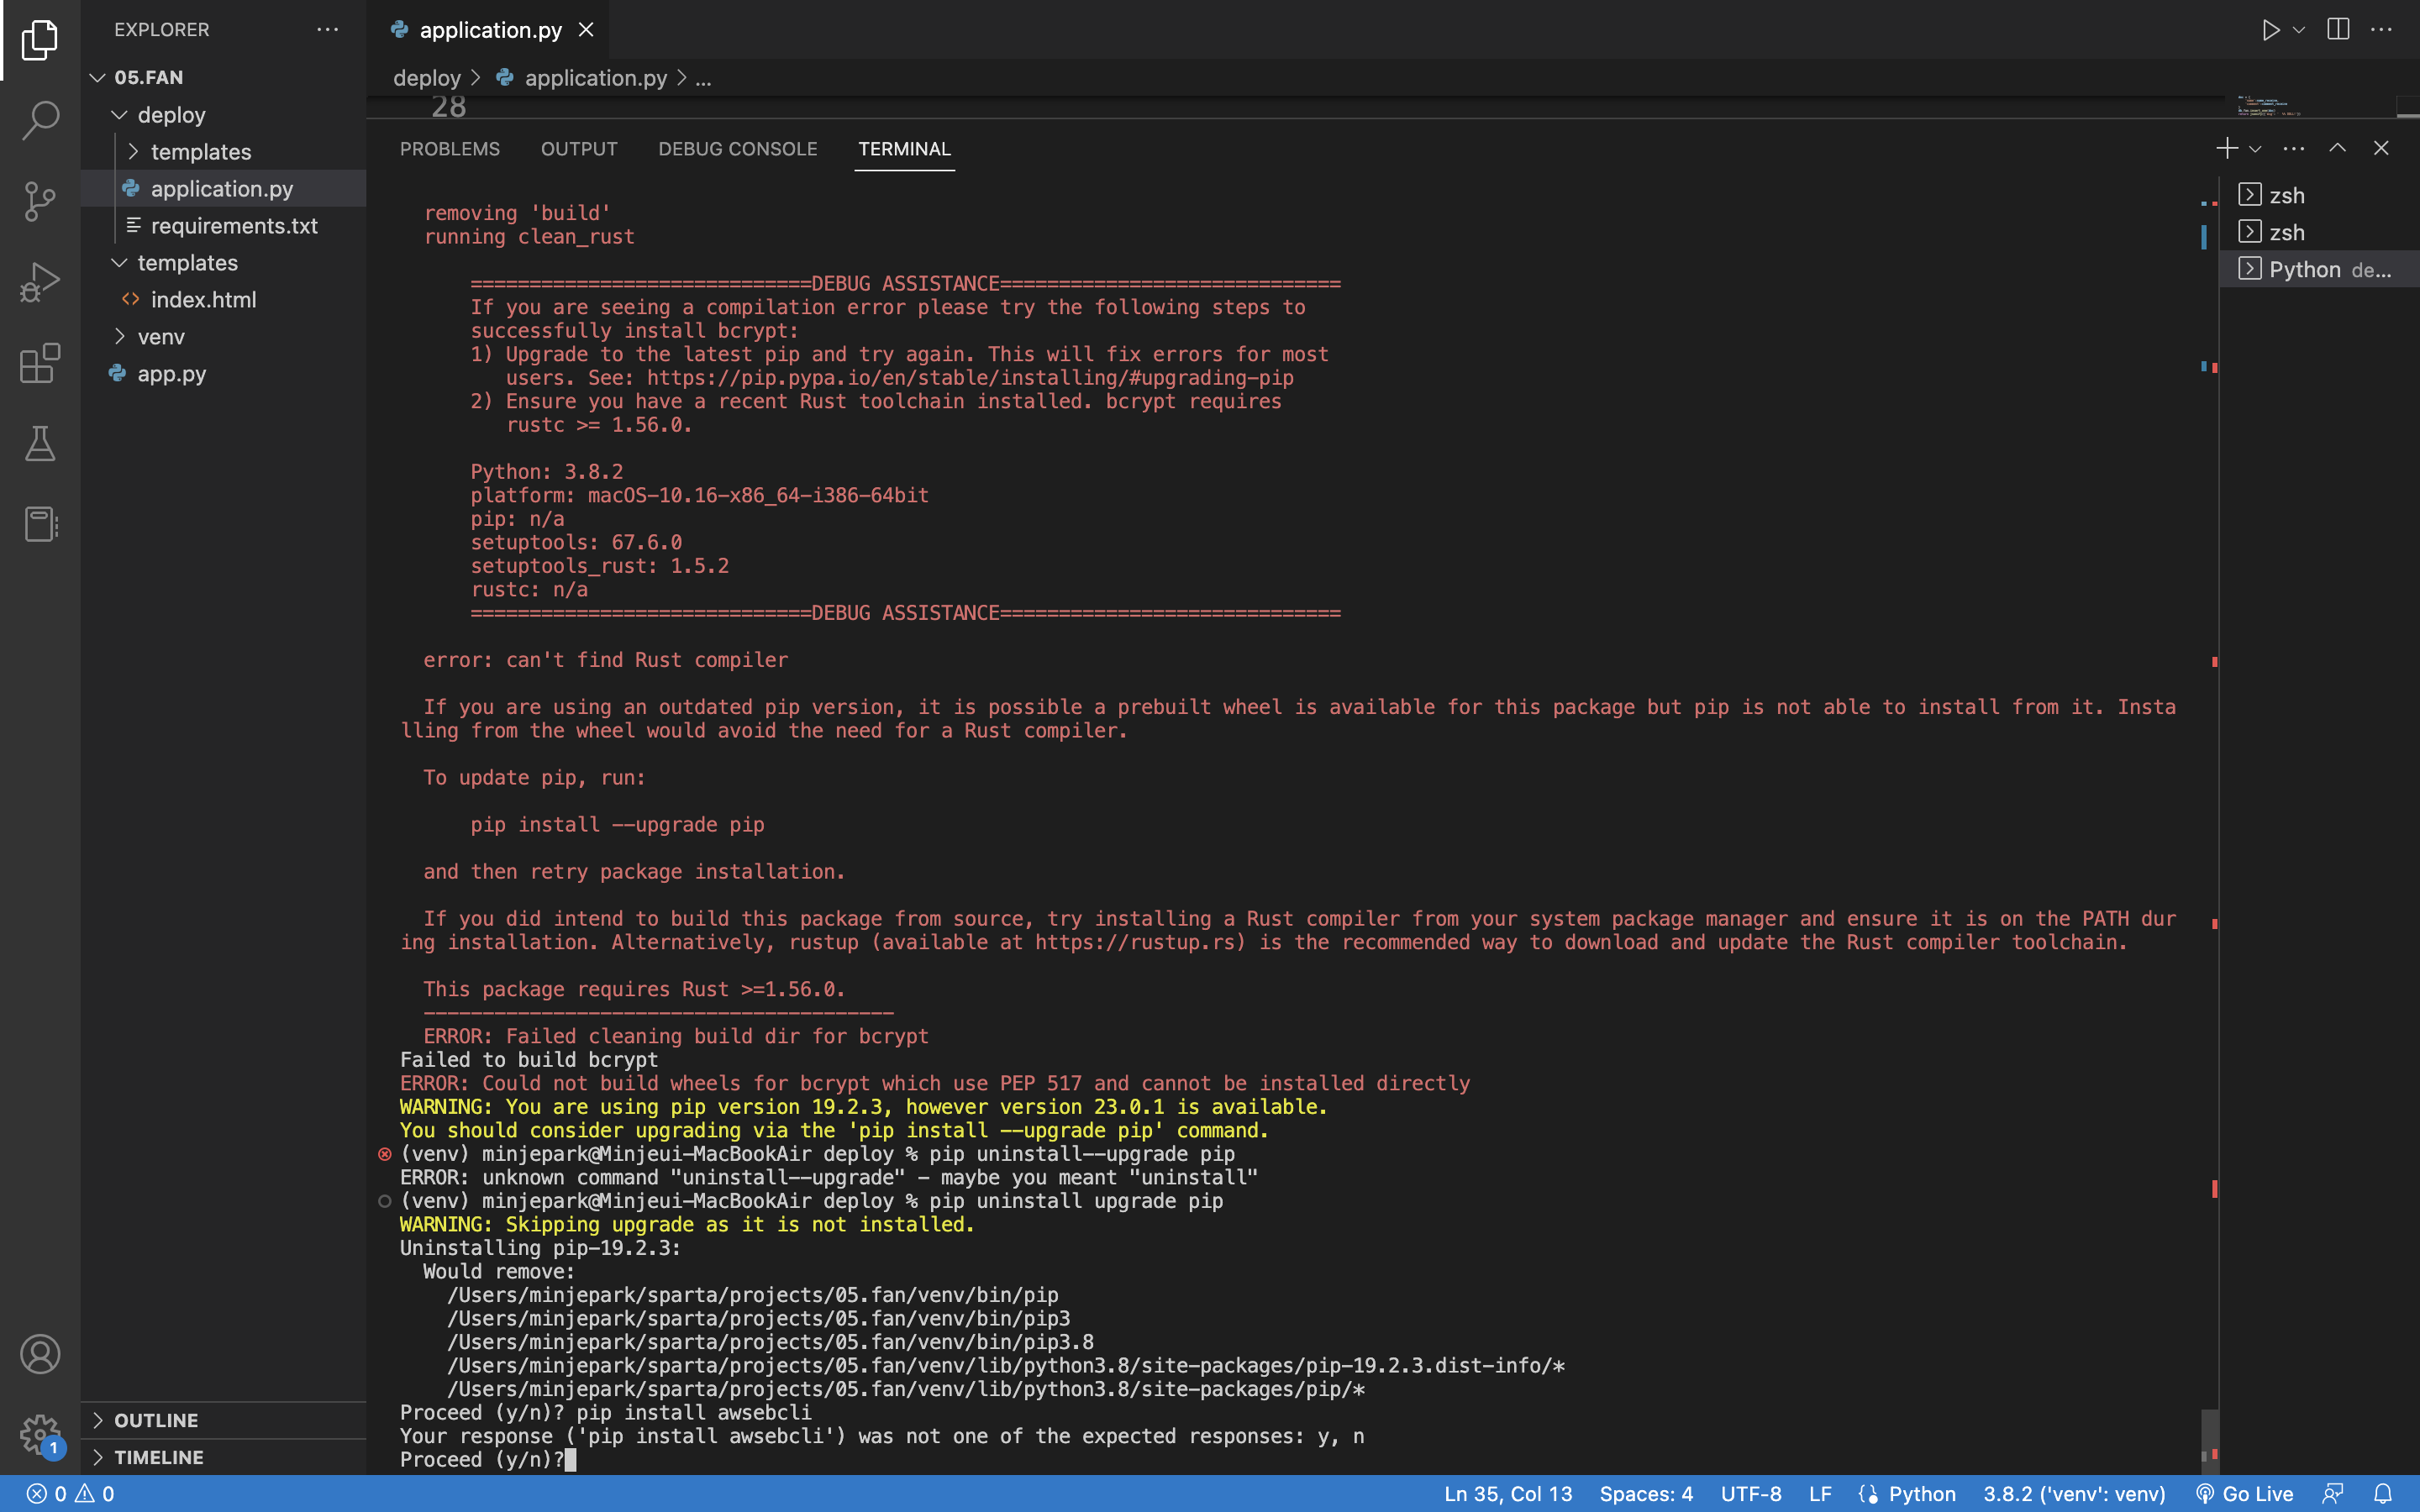Expand the OUTLINE section
Image resolution: width=2420 pixels, height=1512 pixels.
pyautogui.click(x=224, y=1420)
